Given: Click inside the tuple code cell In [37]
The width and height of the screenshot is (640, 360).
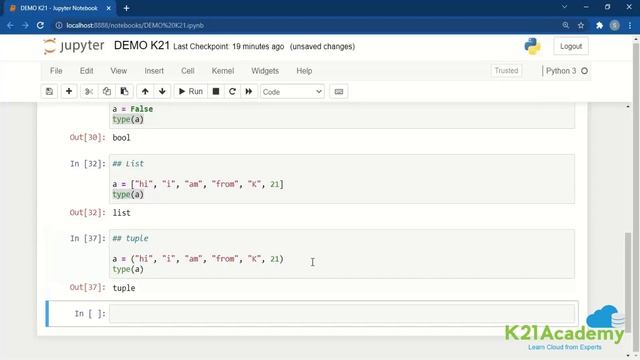Looking at the screenshot, I should 342,253.
